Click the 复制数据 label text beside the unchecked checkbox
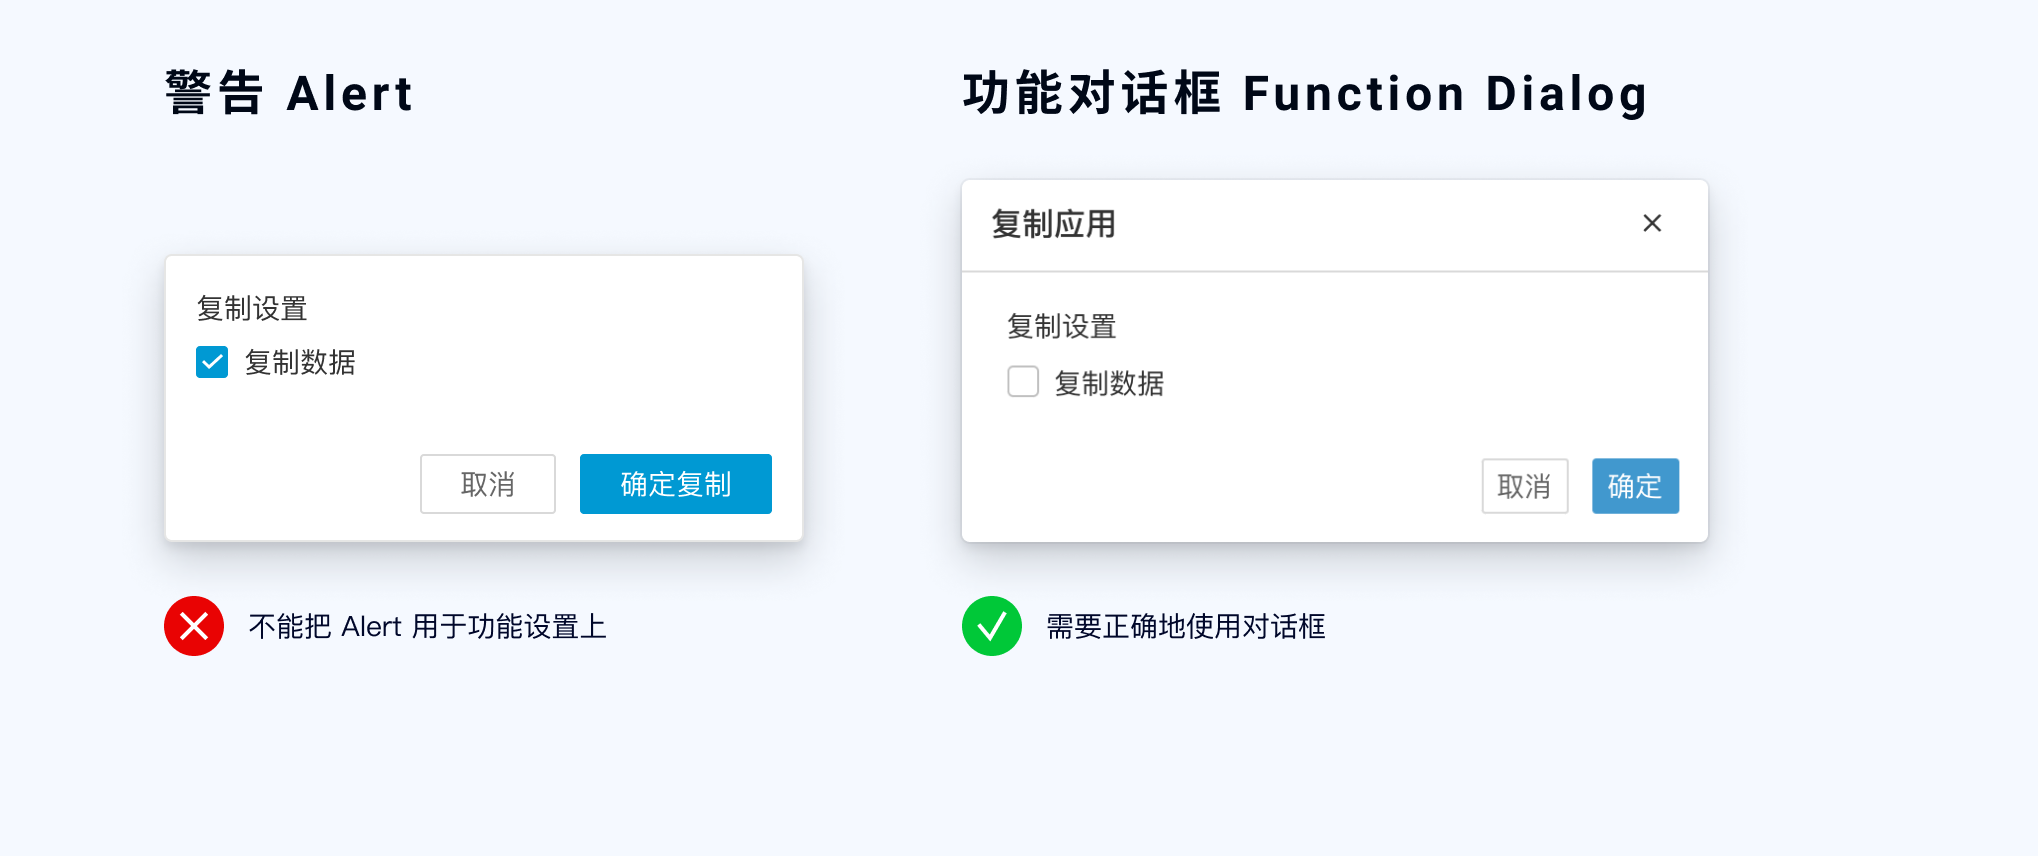This screenshot has height=856, width=2038. tap(1109, 383)
